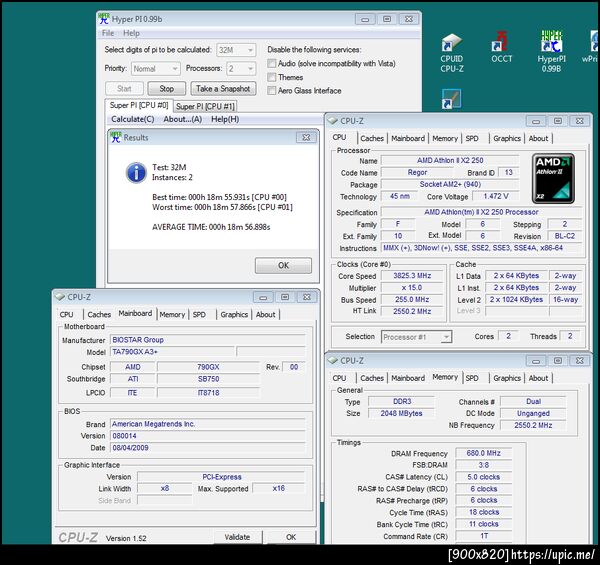Launch the OCCT desktop icon
Screen dimensions: 600x565
click(x=501, y=47)
